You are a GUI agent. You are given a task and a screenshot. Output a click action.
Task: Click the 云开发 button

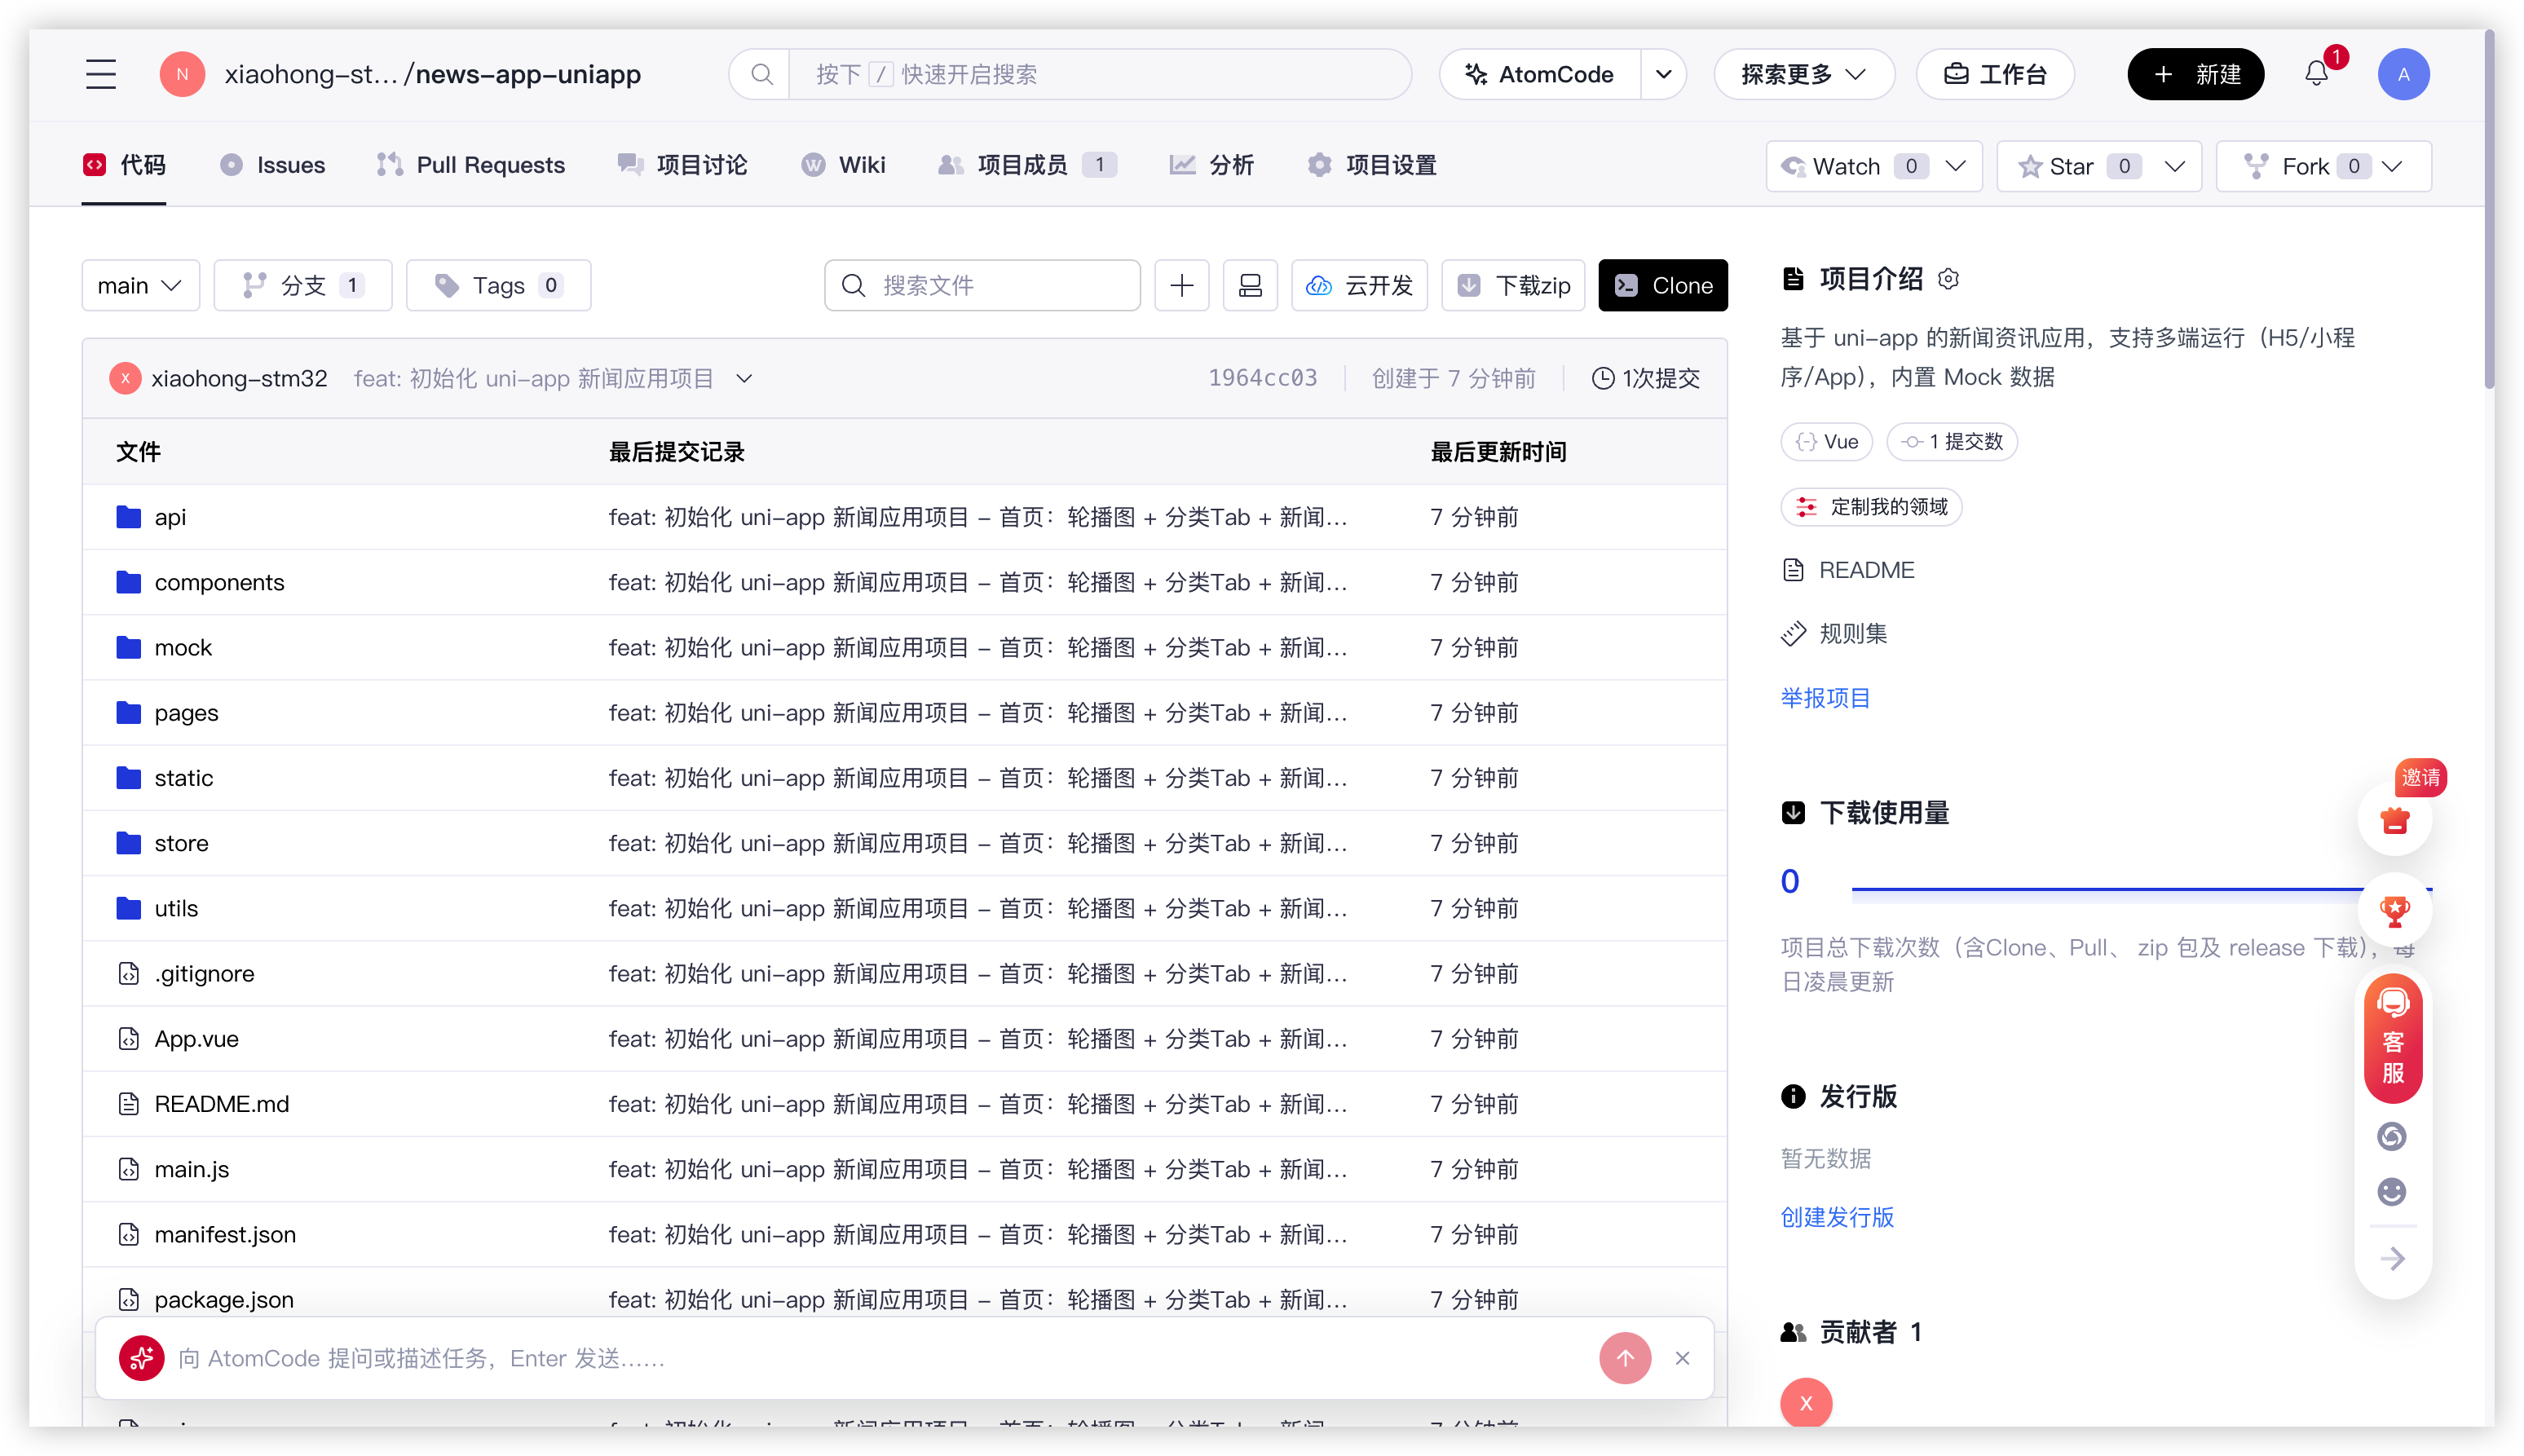click(1359, 286)
